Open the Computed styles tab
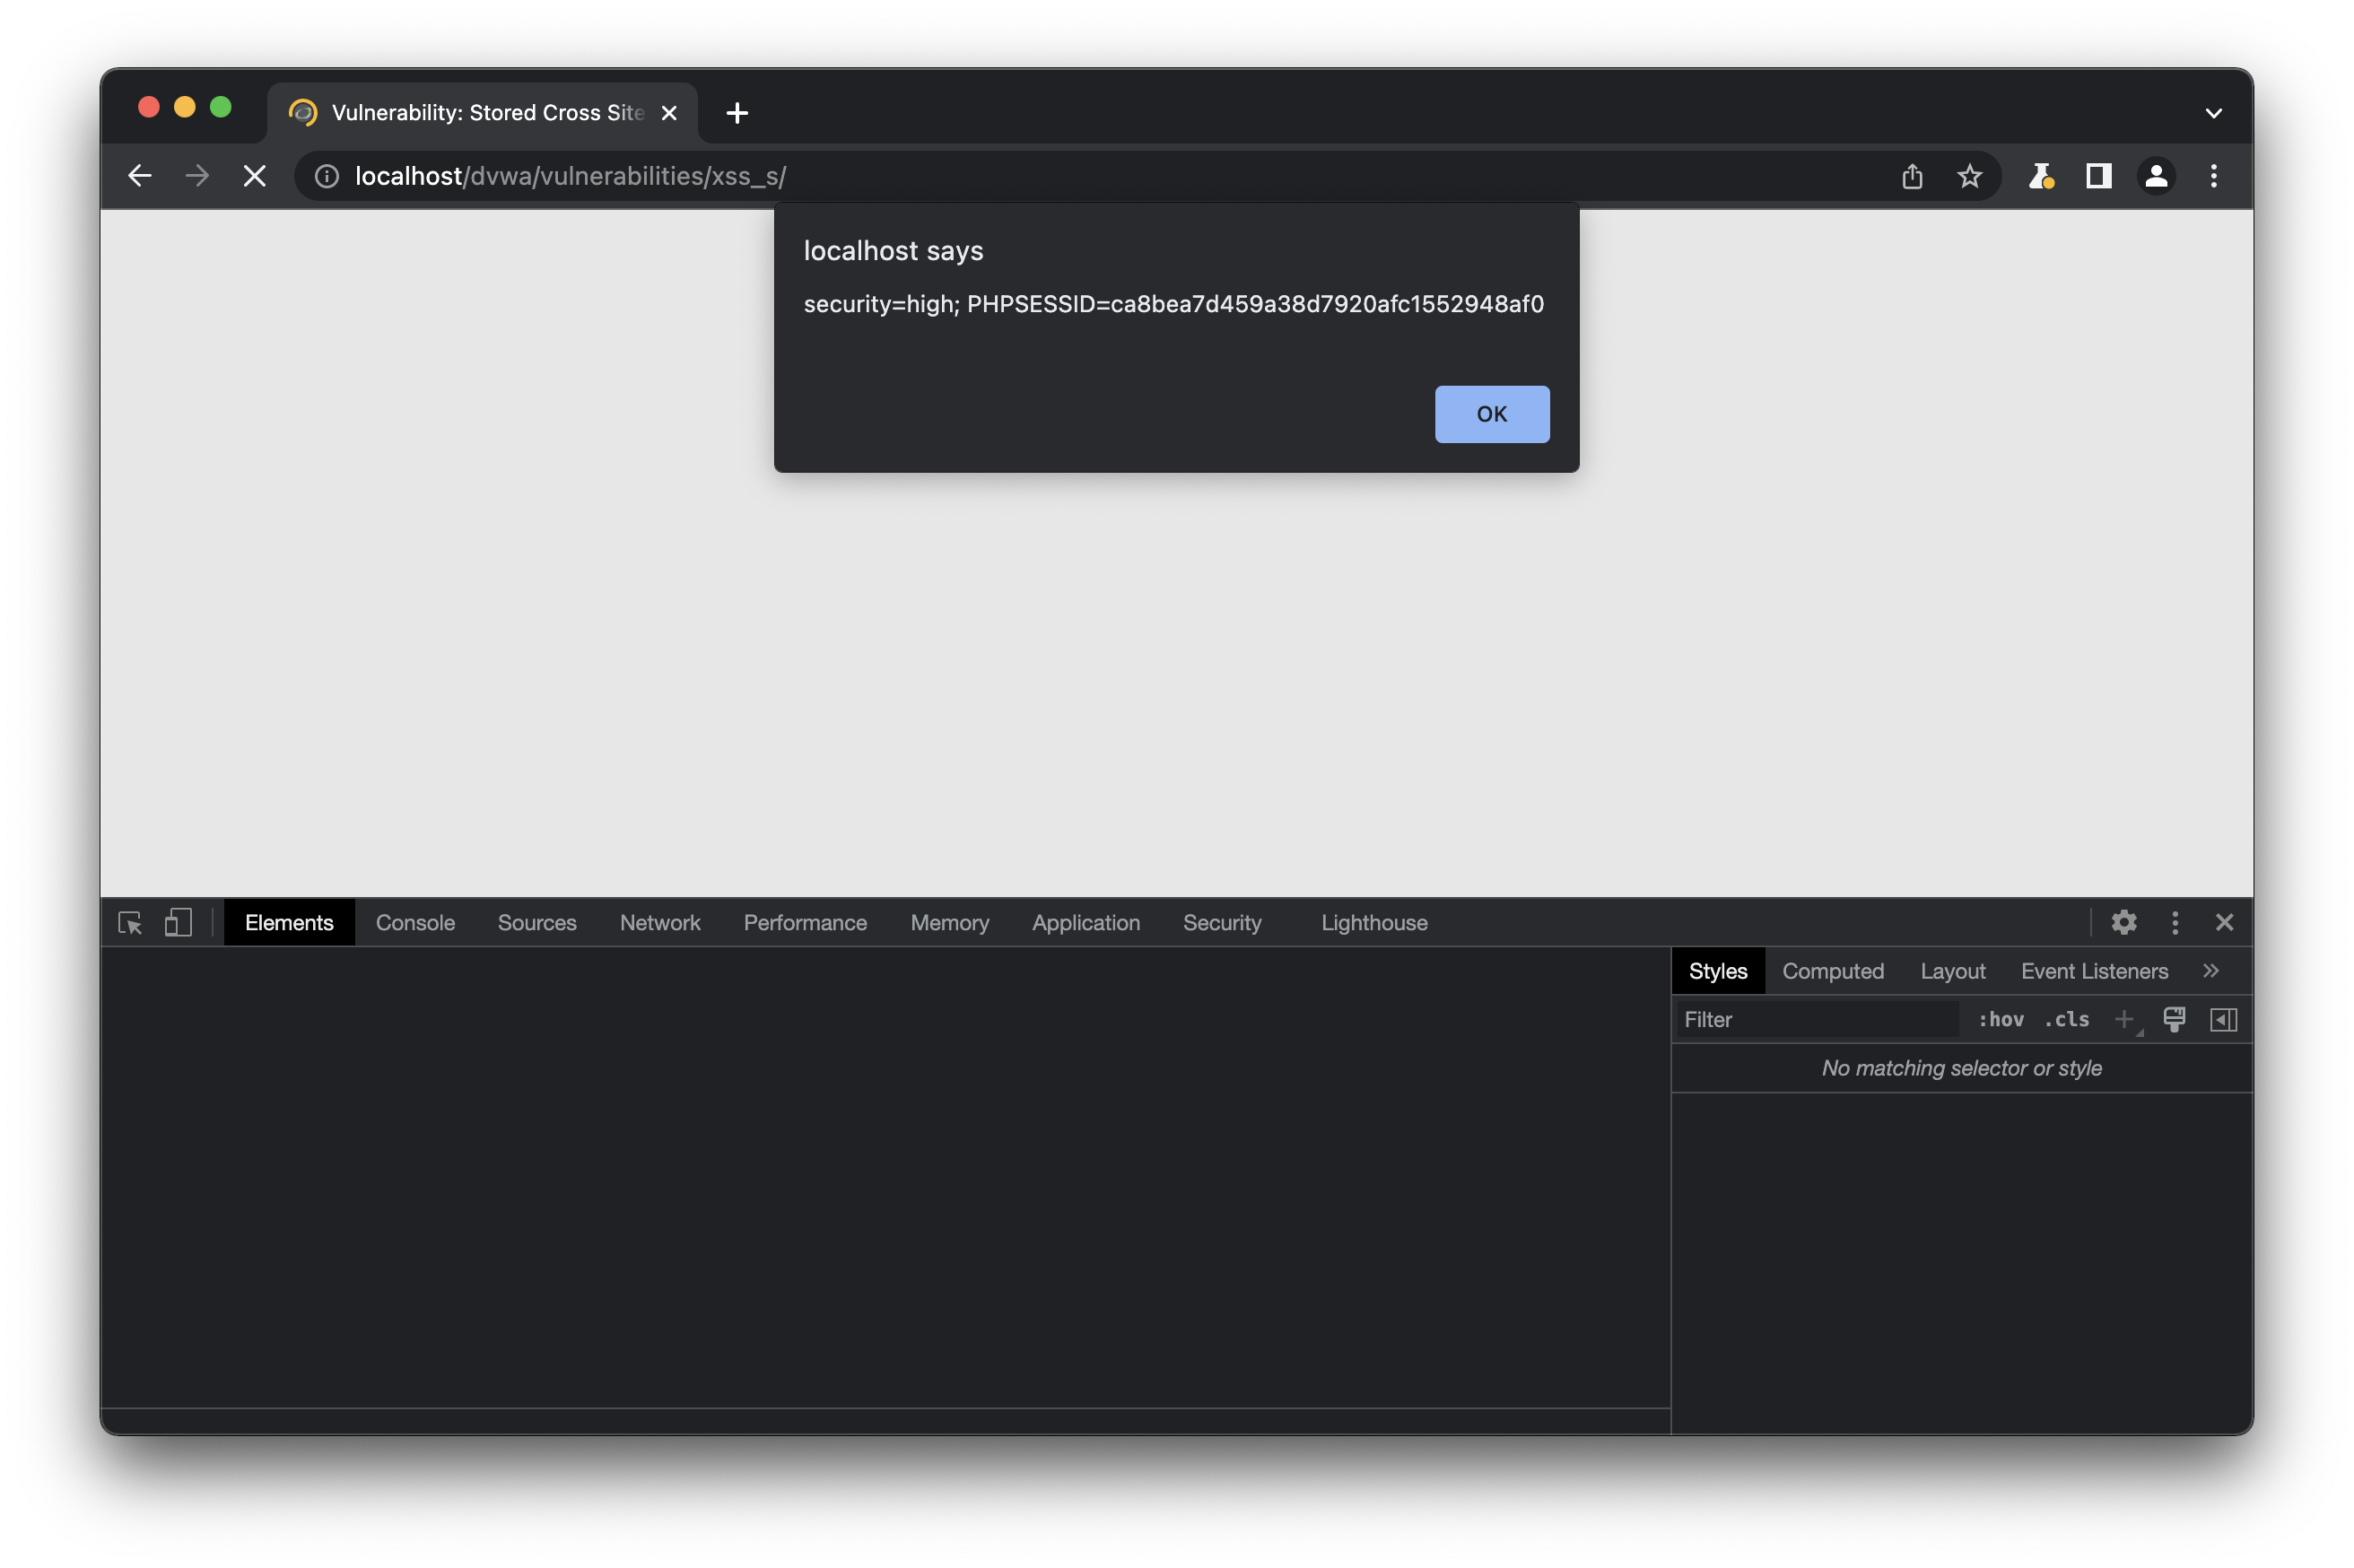The image size is (2354, 1568). pyautogui.click(x=1832, y=971)
